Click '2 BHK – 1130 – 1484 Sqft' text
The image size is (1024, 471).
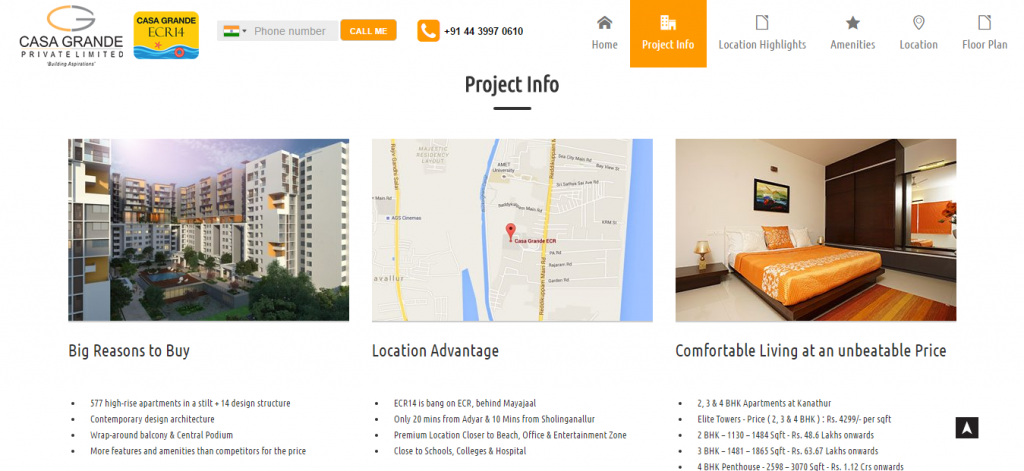784,435
